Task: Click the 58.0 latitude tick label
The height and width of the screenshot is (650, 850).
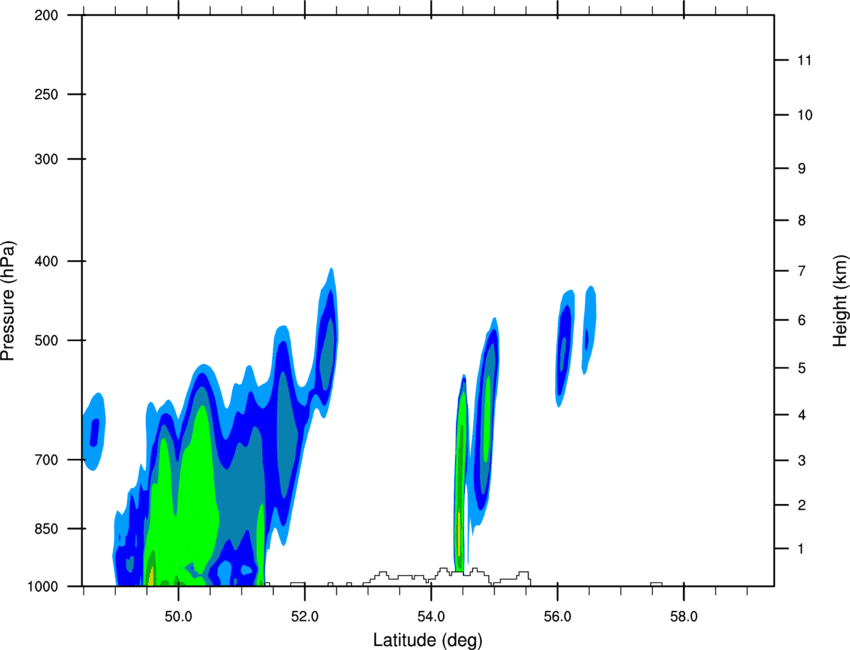Action: (x=684, y=617)
